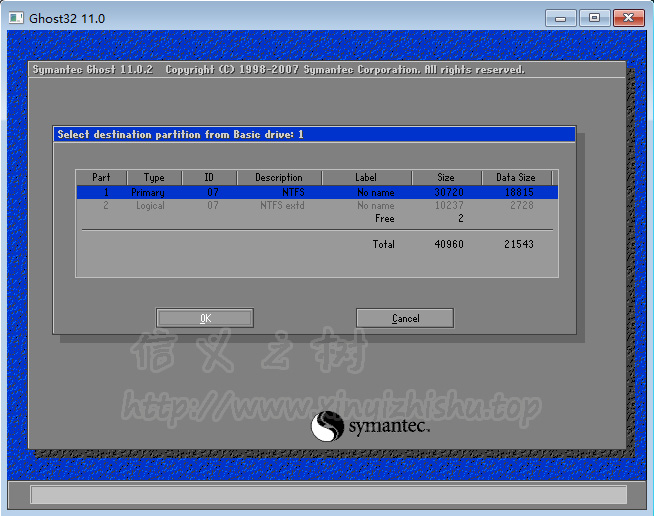
Task: Click the Description column header
Action: tap(279, 178)
